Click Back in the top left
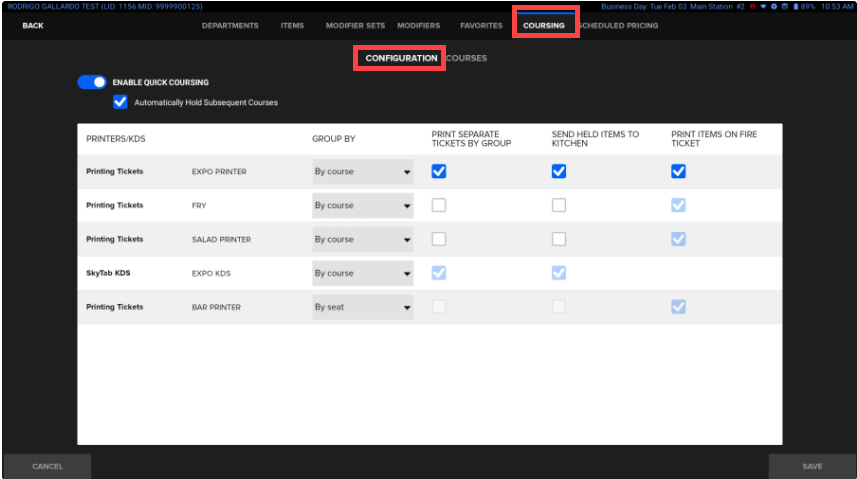 click(33, 26)
